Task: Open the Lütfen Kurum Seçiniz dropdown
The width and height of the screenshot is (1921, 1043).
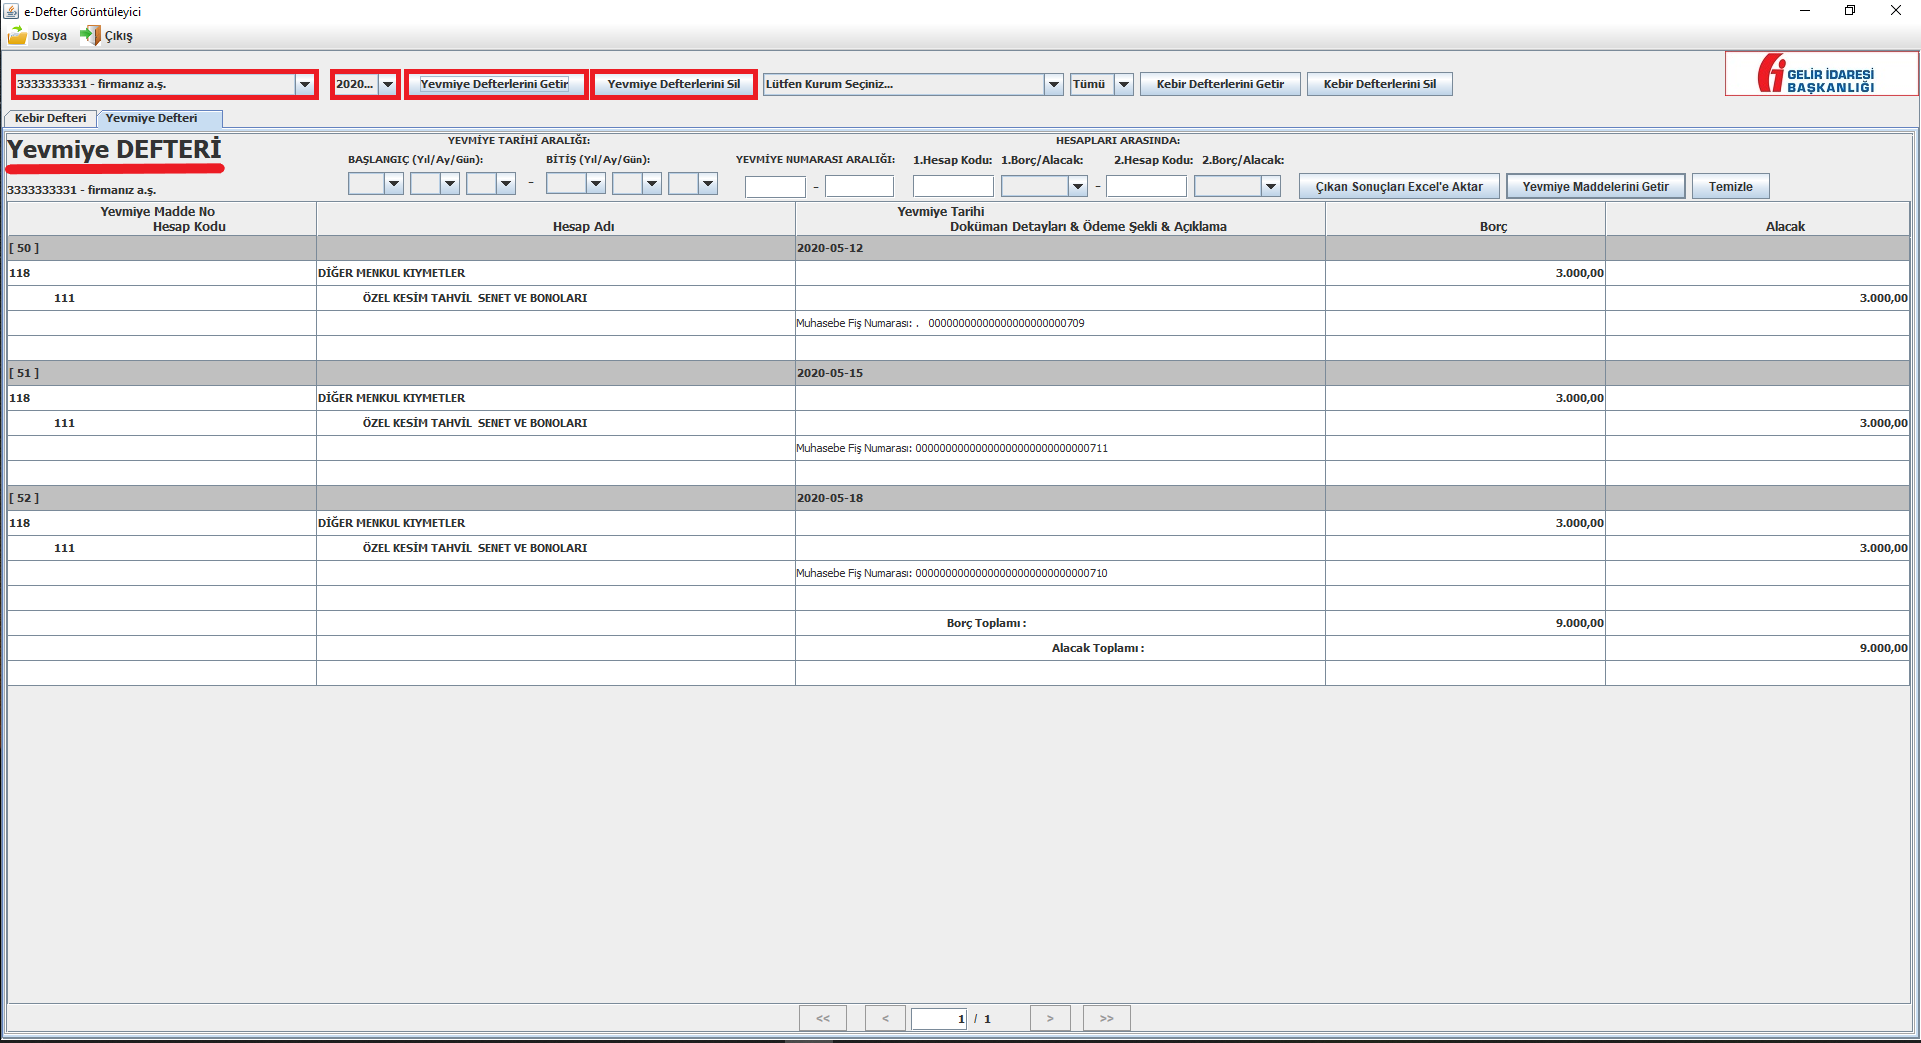Action: (1053, 85)
